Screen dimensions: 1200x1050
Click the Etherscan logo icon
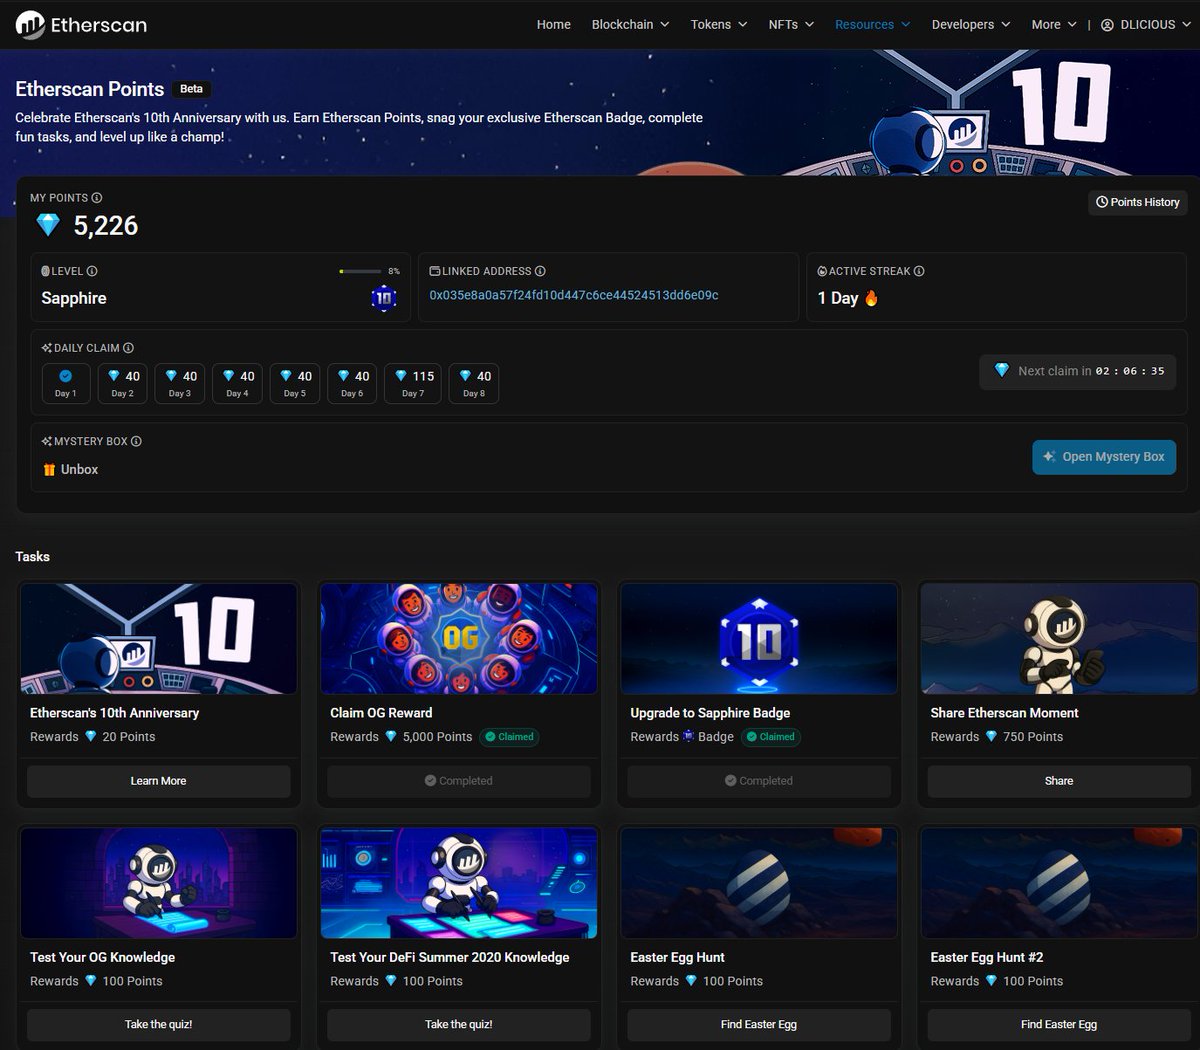click(30, 24)
